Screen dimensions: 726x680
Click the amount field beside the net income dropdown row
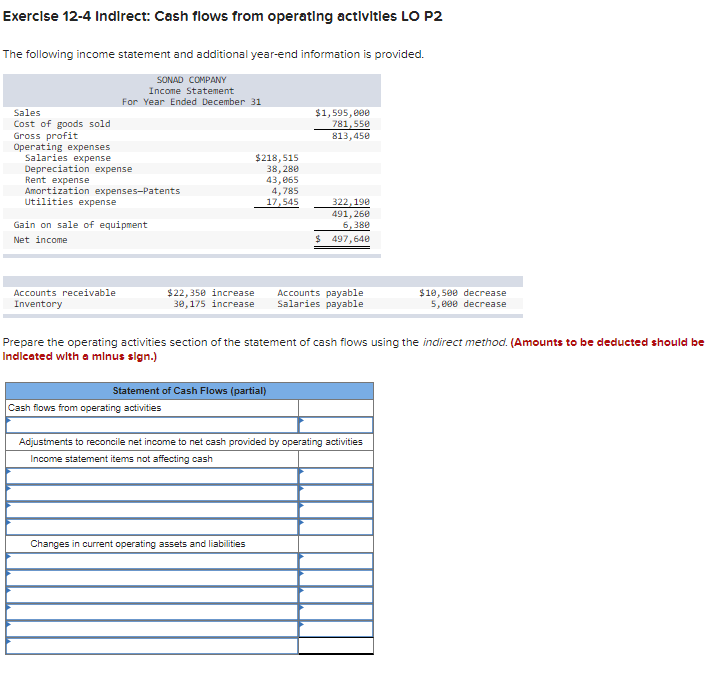336,425
